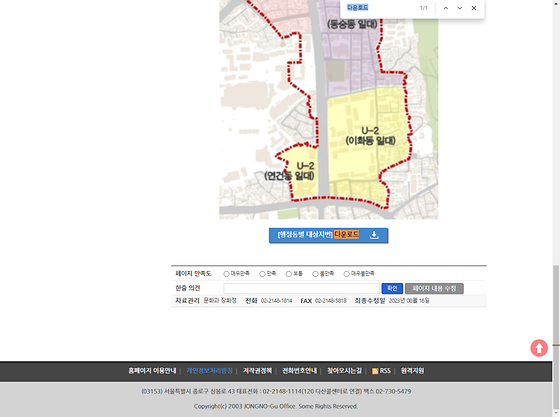
Task: Click the red scroll-to-top arrow button
Action: pyautogui.click(x=539, y=348)
